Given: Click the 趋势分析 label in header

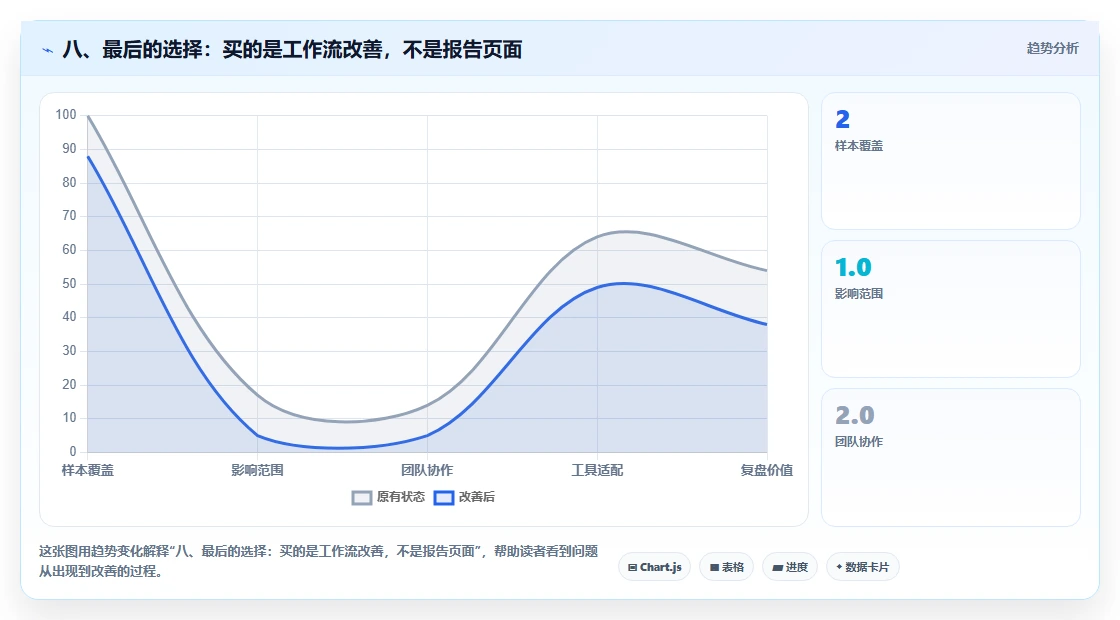Looking at the screenshot, I should tap(1052, 49).
